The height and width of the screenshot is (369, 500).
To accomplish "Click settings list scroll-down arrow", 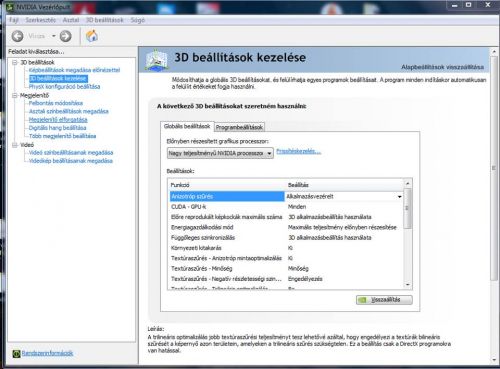I will [407, 285].
